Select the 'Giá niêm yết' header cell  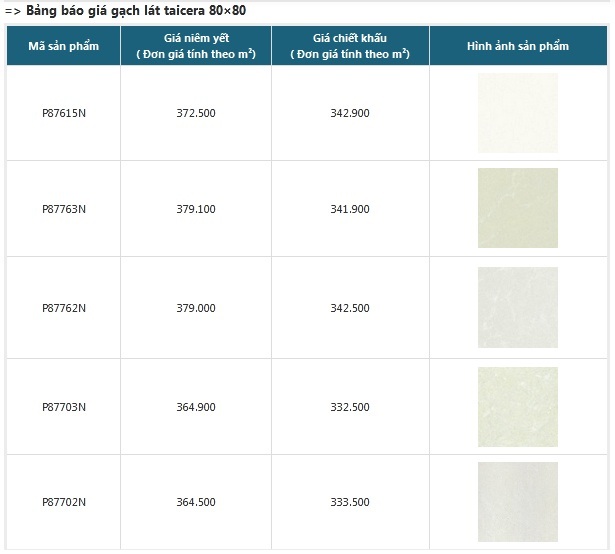pyautogui.click(x=196, y=46)
